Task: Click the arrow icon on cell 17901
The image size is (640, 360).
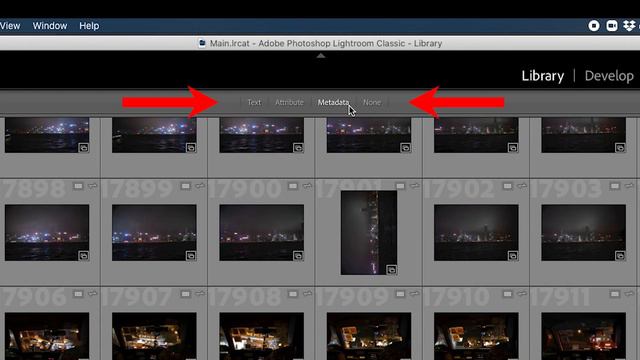Action: (415, 186)
